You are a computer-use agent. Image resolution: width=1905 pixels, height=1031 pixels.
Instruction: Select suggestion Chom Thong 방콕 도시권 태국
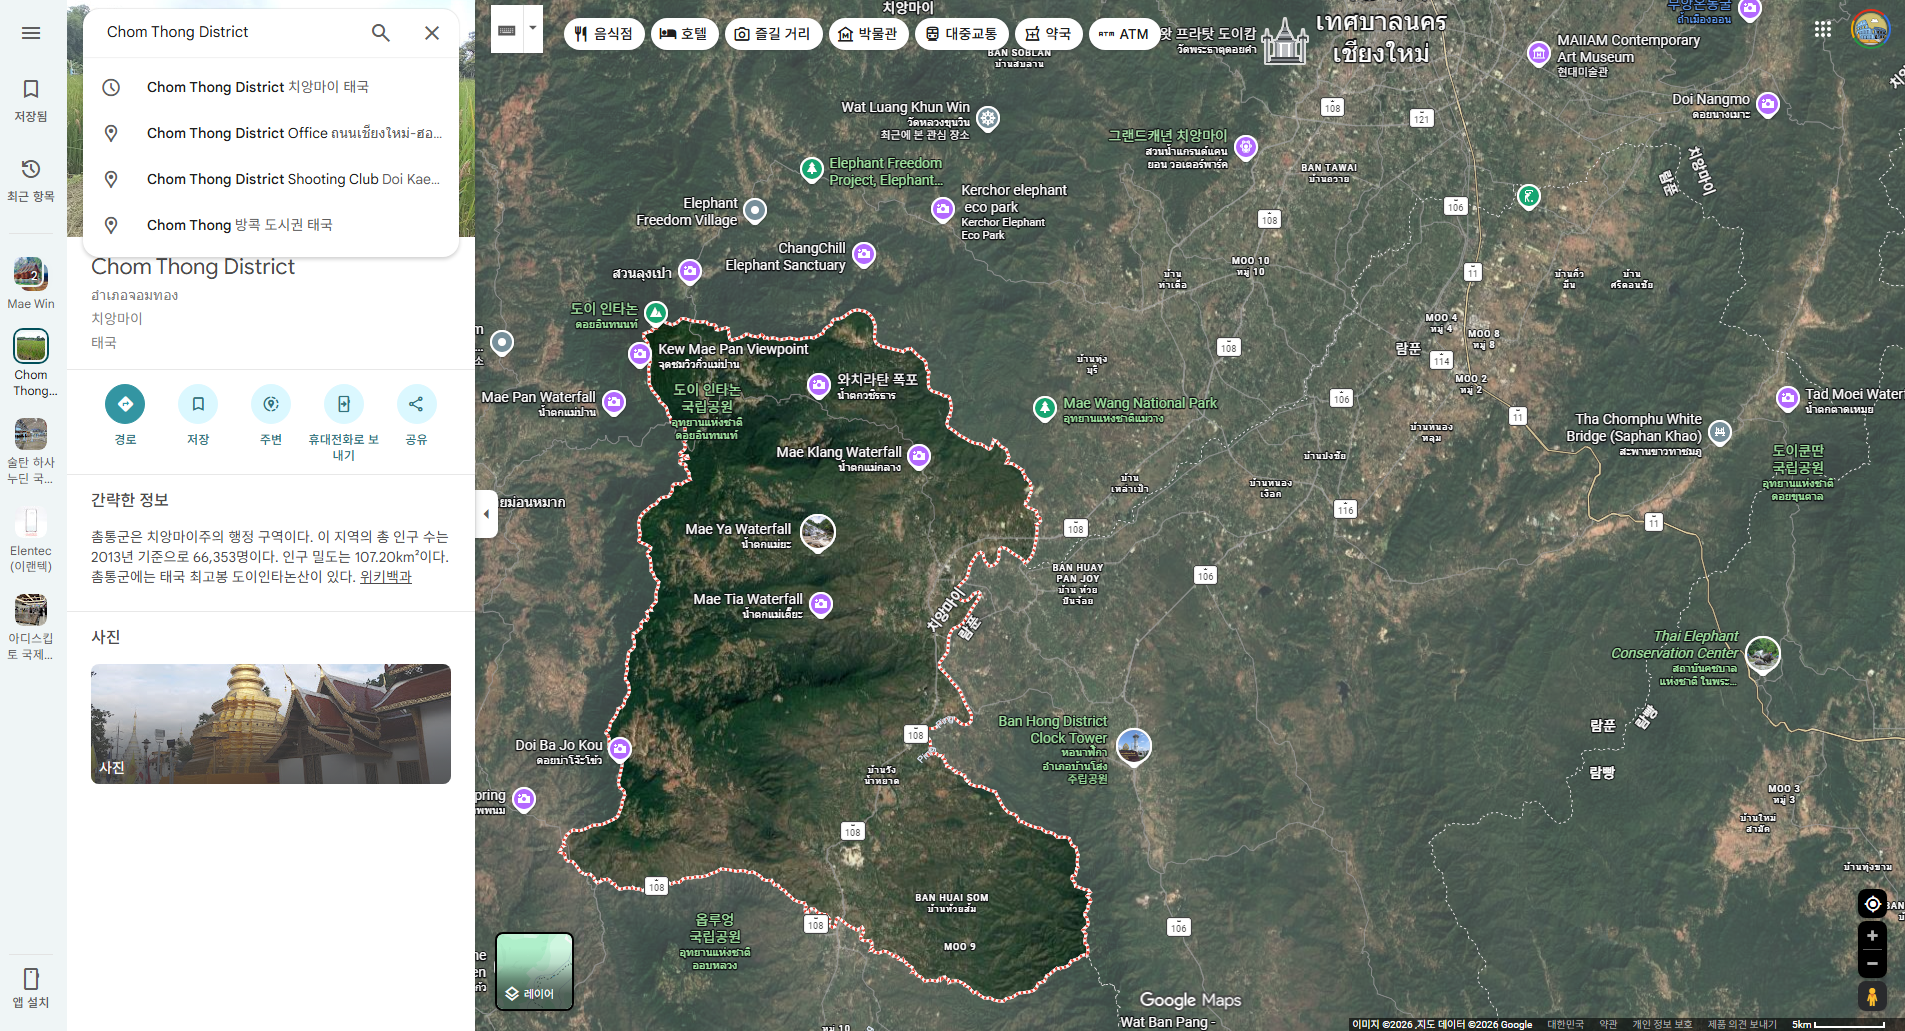[271, 225]
